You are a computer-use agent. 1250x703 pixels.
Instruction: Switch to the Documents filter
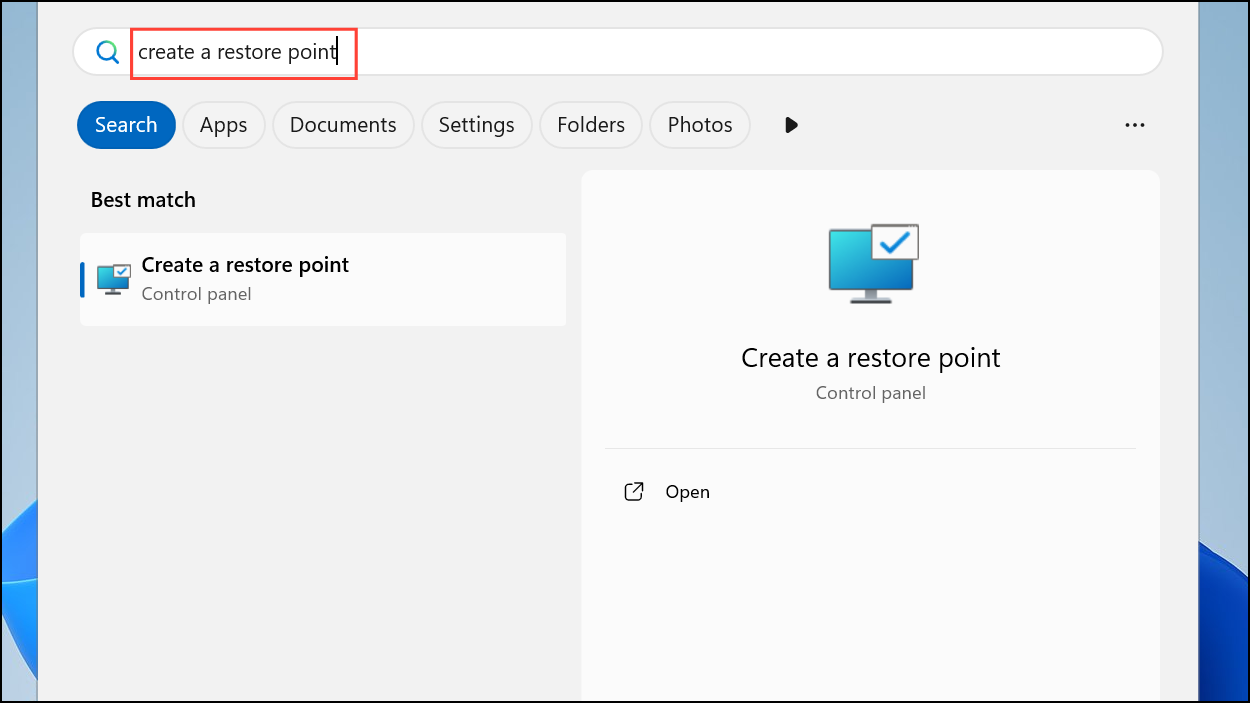tap(343, 125)
